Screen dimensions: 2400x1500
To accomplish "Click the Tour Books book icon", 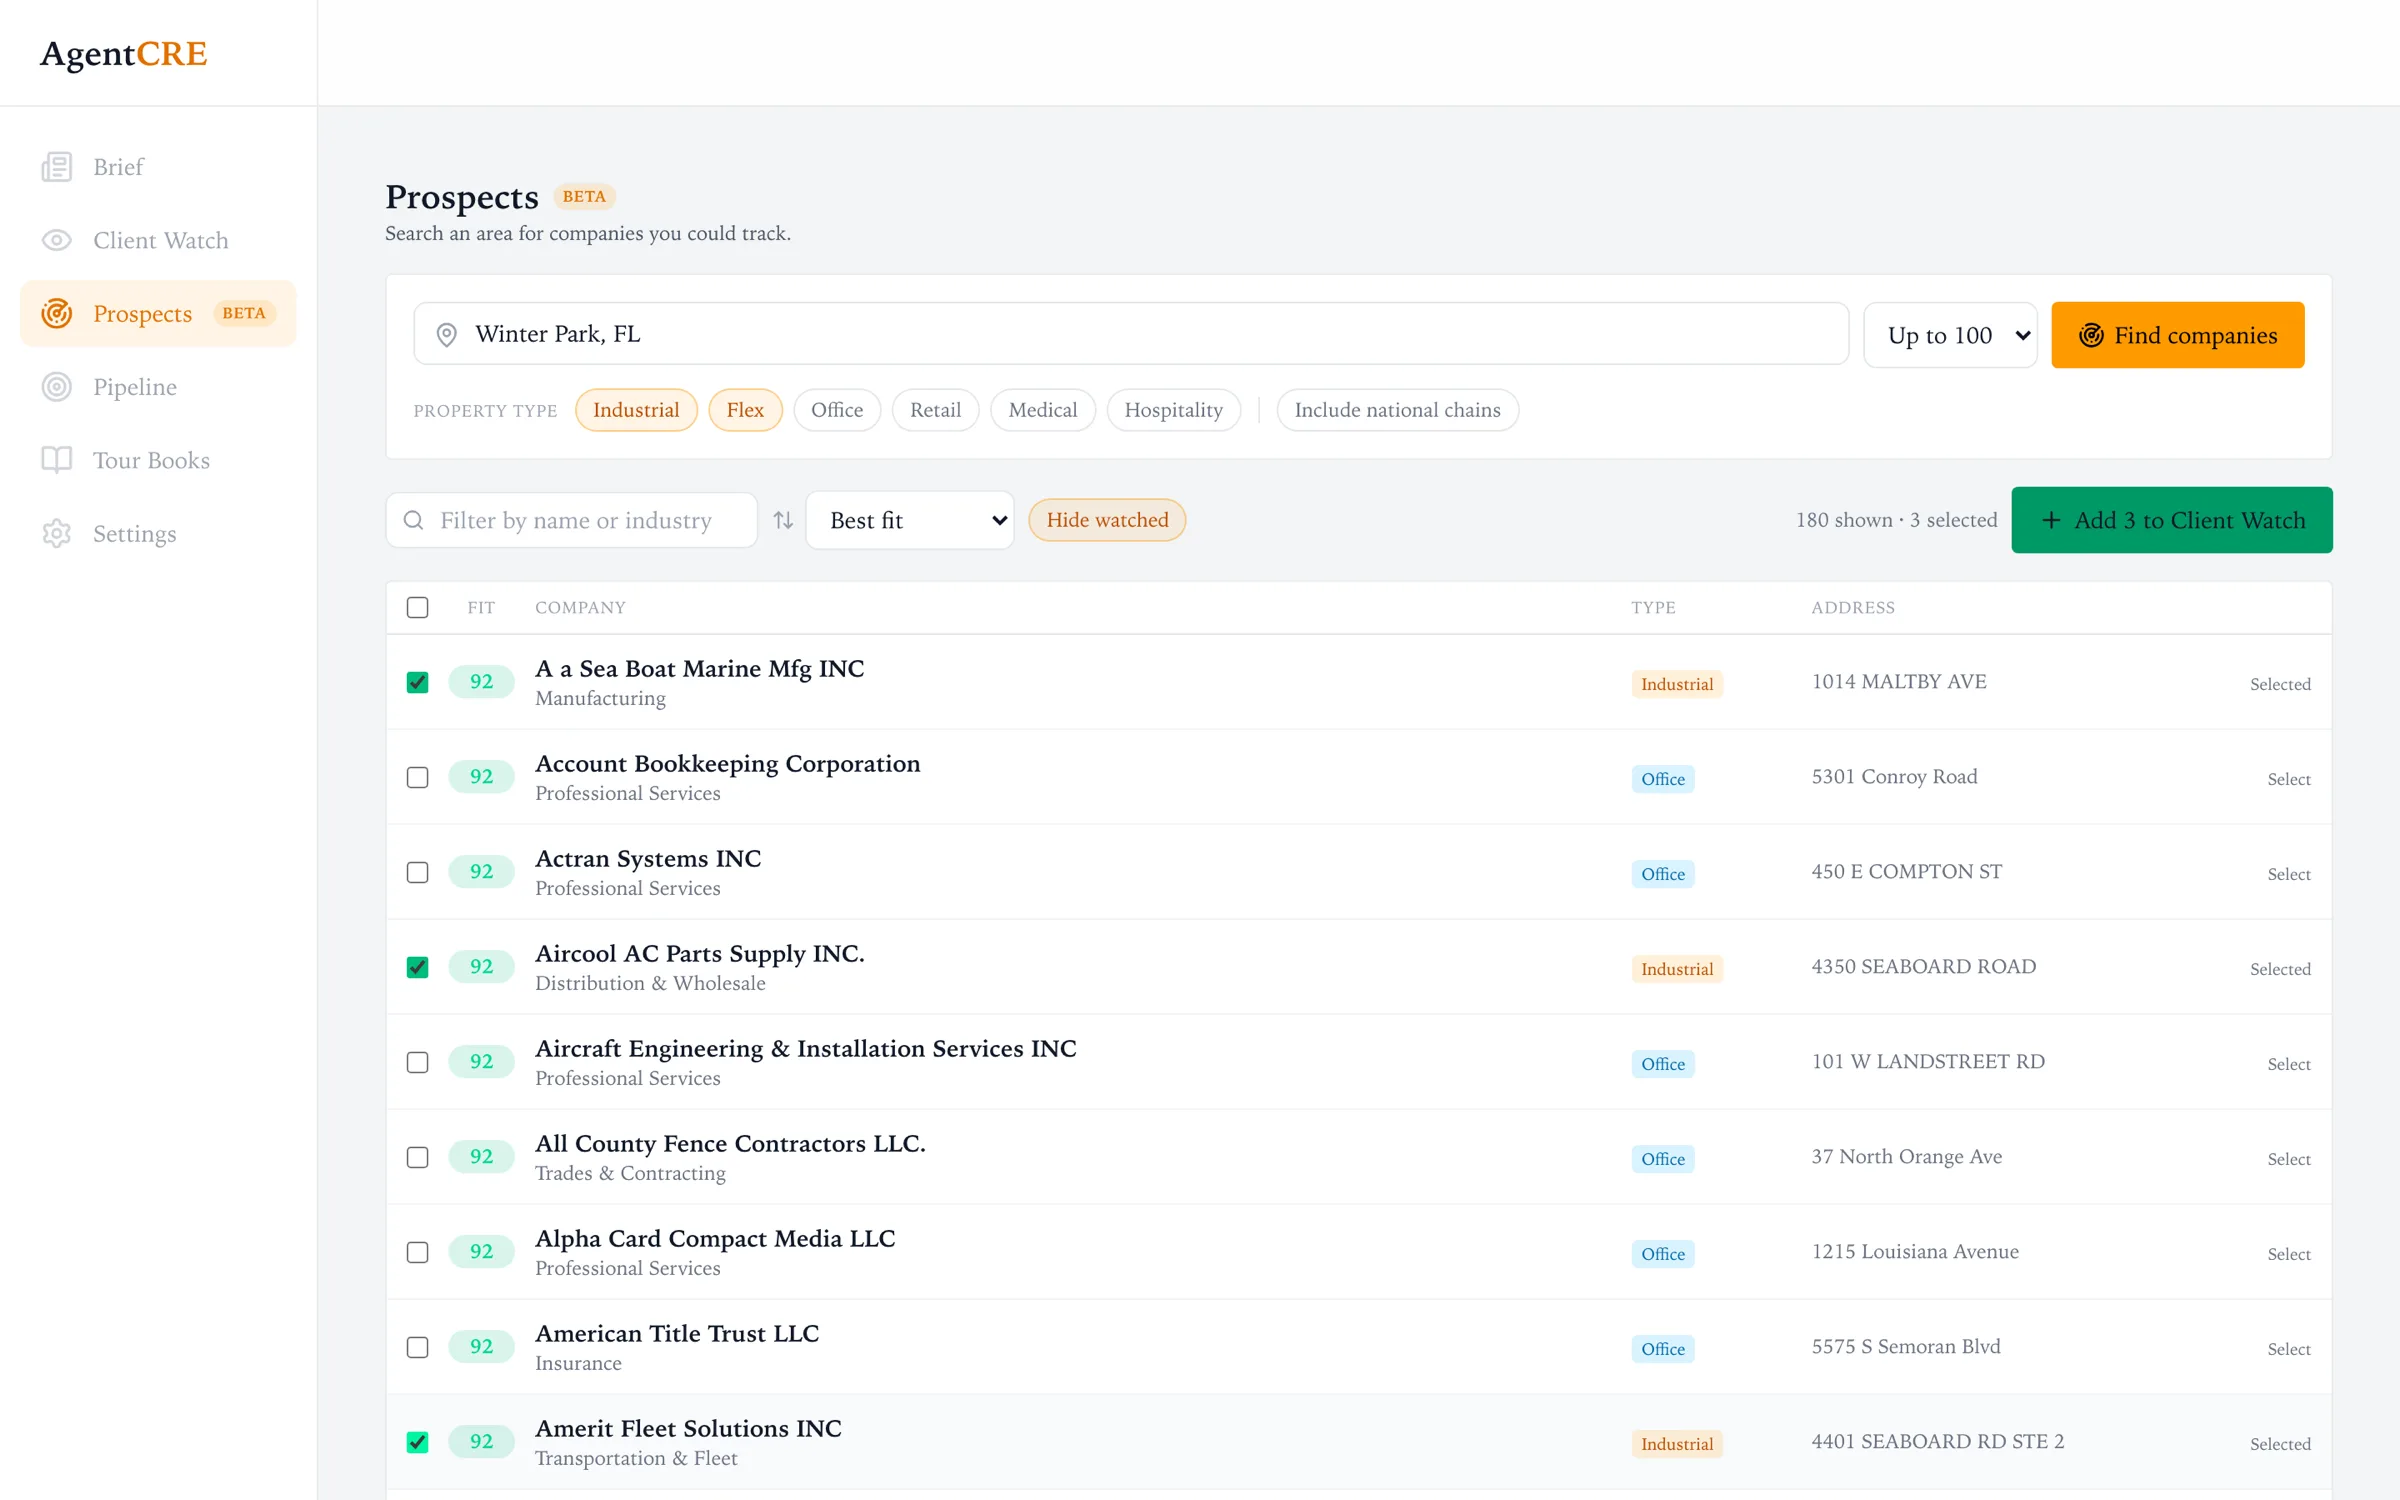I will 57,460.
